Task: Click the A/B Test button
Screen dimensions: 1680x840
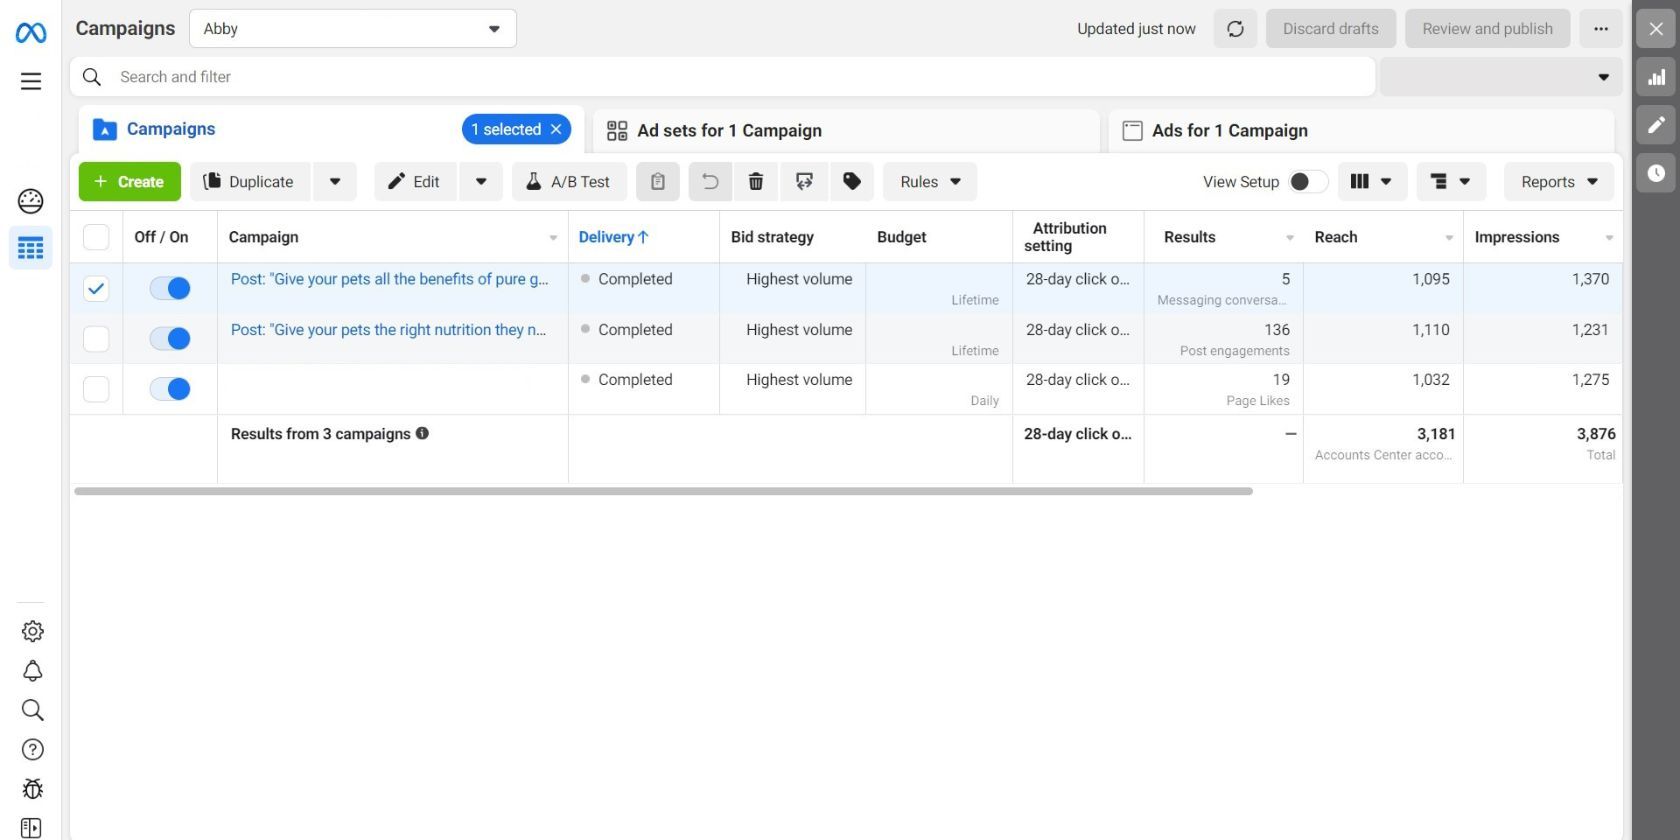Action: click(569, 181)
